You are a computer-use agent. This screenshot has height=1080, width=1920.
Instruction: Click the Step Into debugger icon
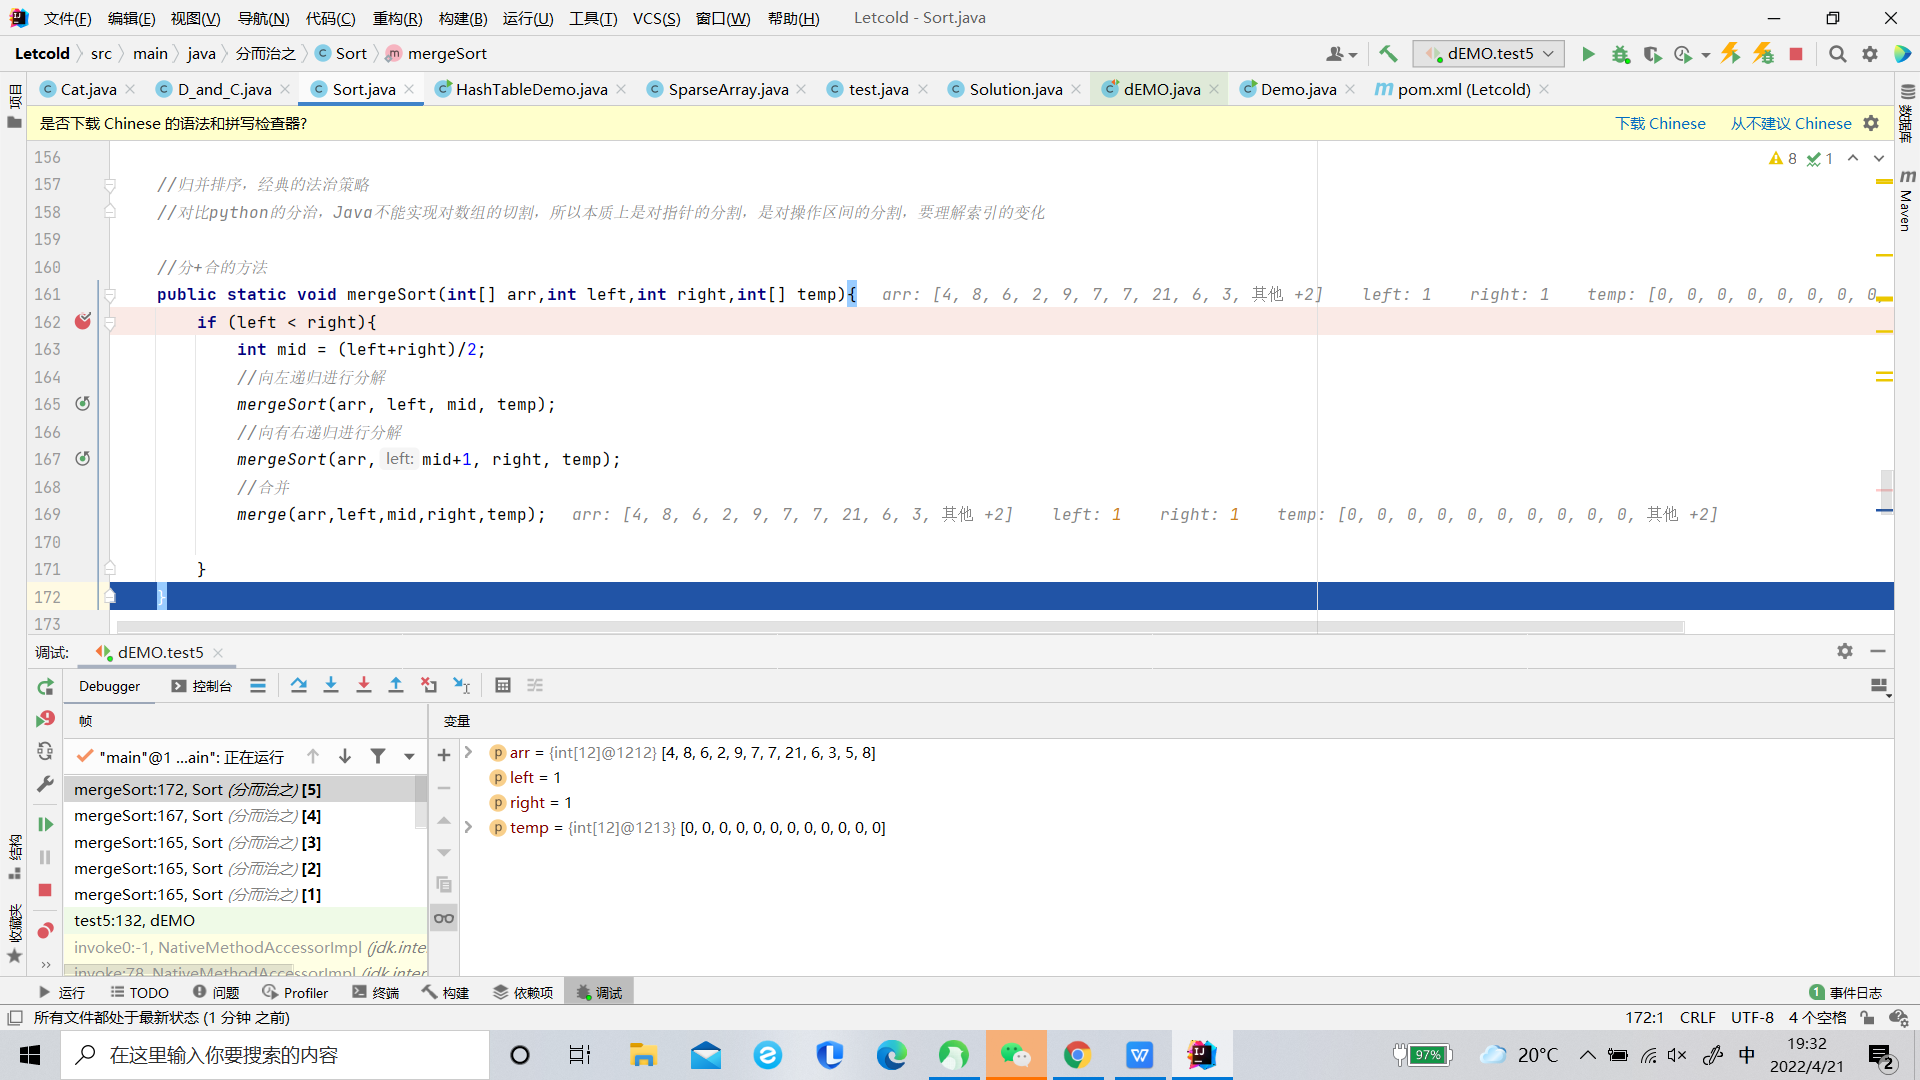pyautogui.click(x=331, y=685)
